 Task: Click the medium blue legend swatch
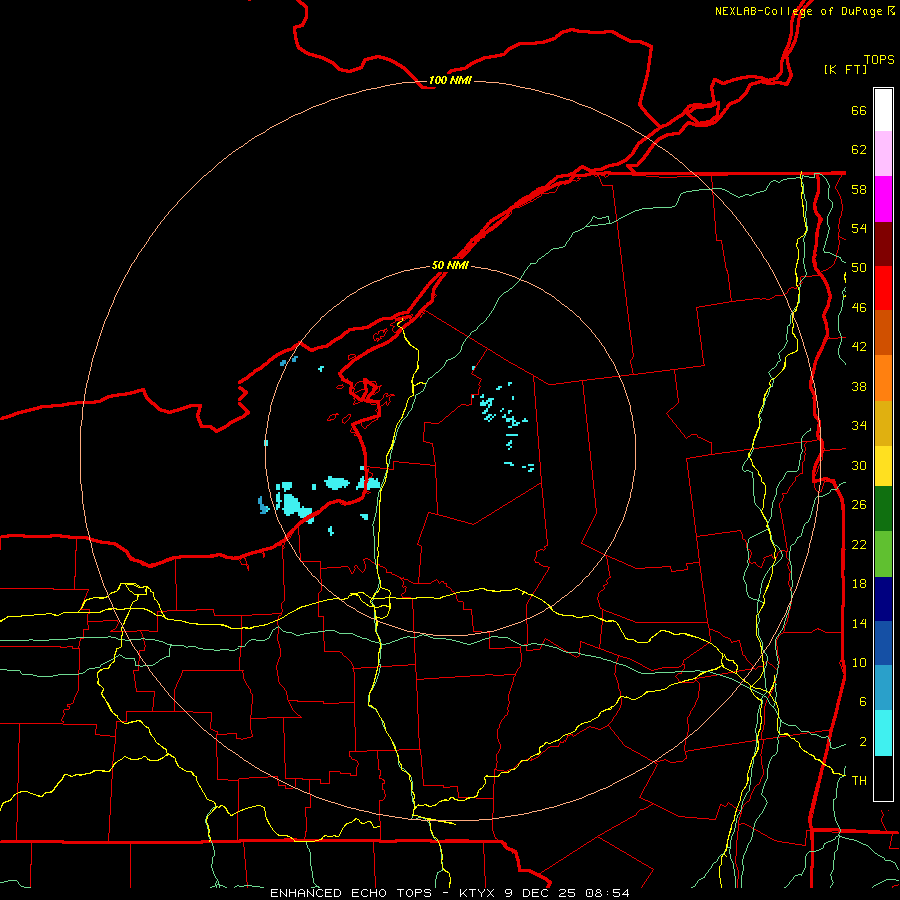pos(883,643)
